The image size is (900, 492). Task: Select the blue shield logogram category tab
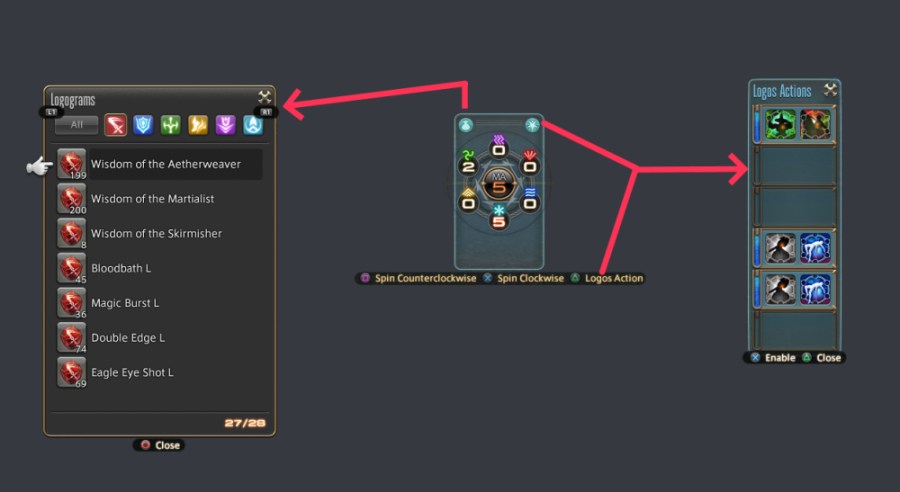point(143,125)
